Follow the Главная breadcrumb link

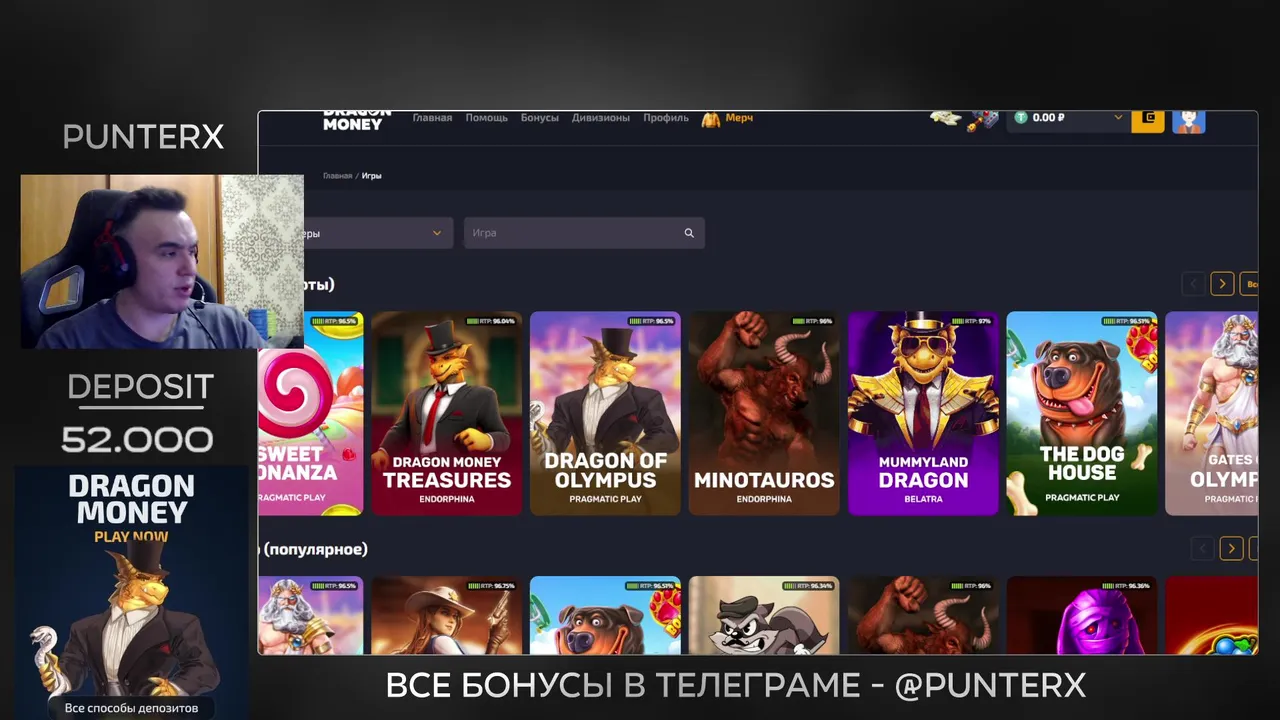tap(337, 176)
